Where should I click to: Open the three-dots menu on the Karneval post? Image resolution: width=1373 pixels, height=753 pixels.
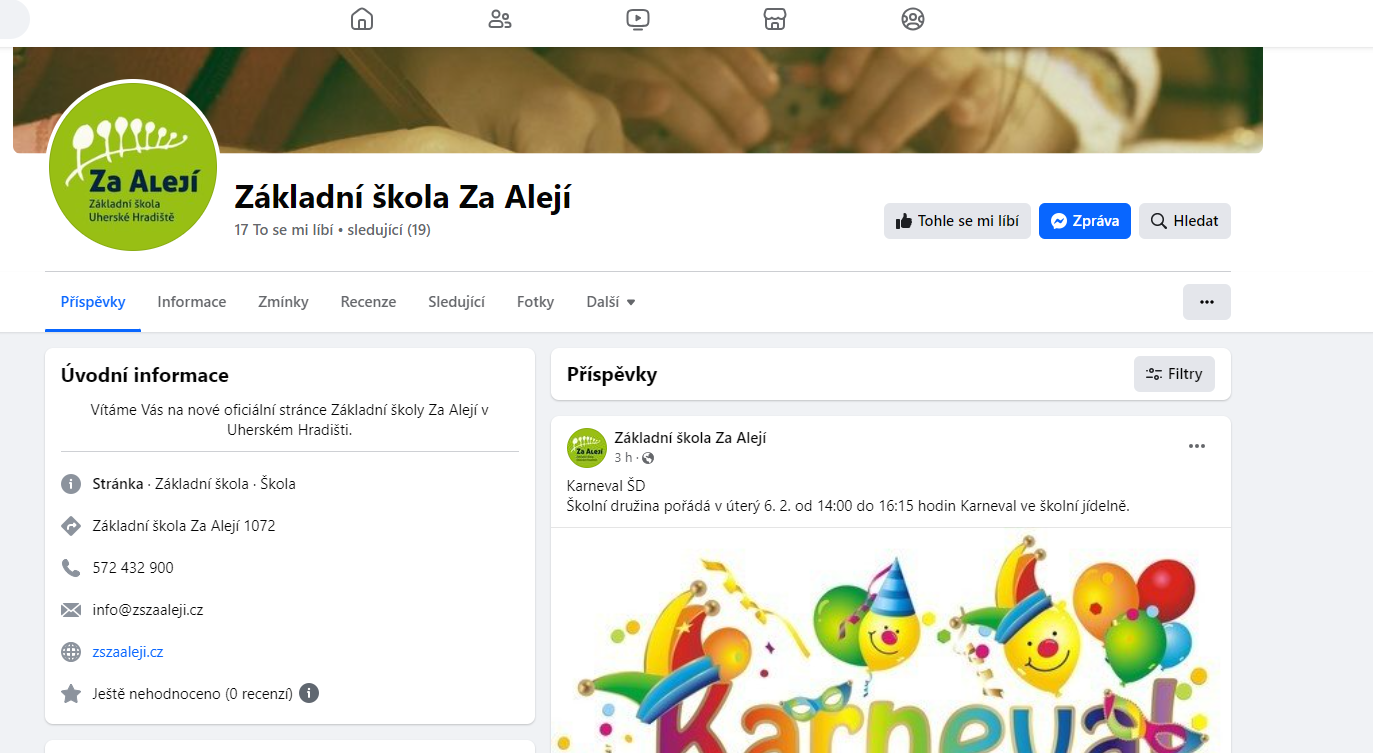coord(1197,446)
